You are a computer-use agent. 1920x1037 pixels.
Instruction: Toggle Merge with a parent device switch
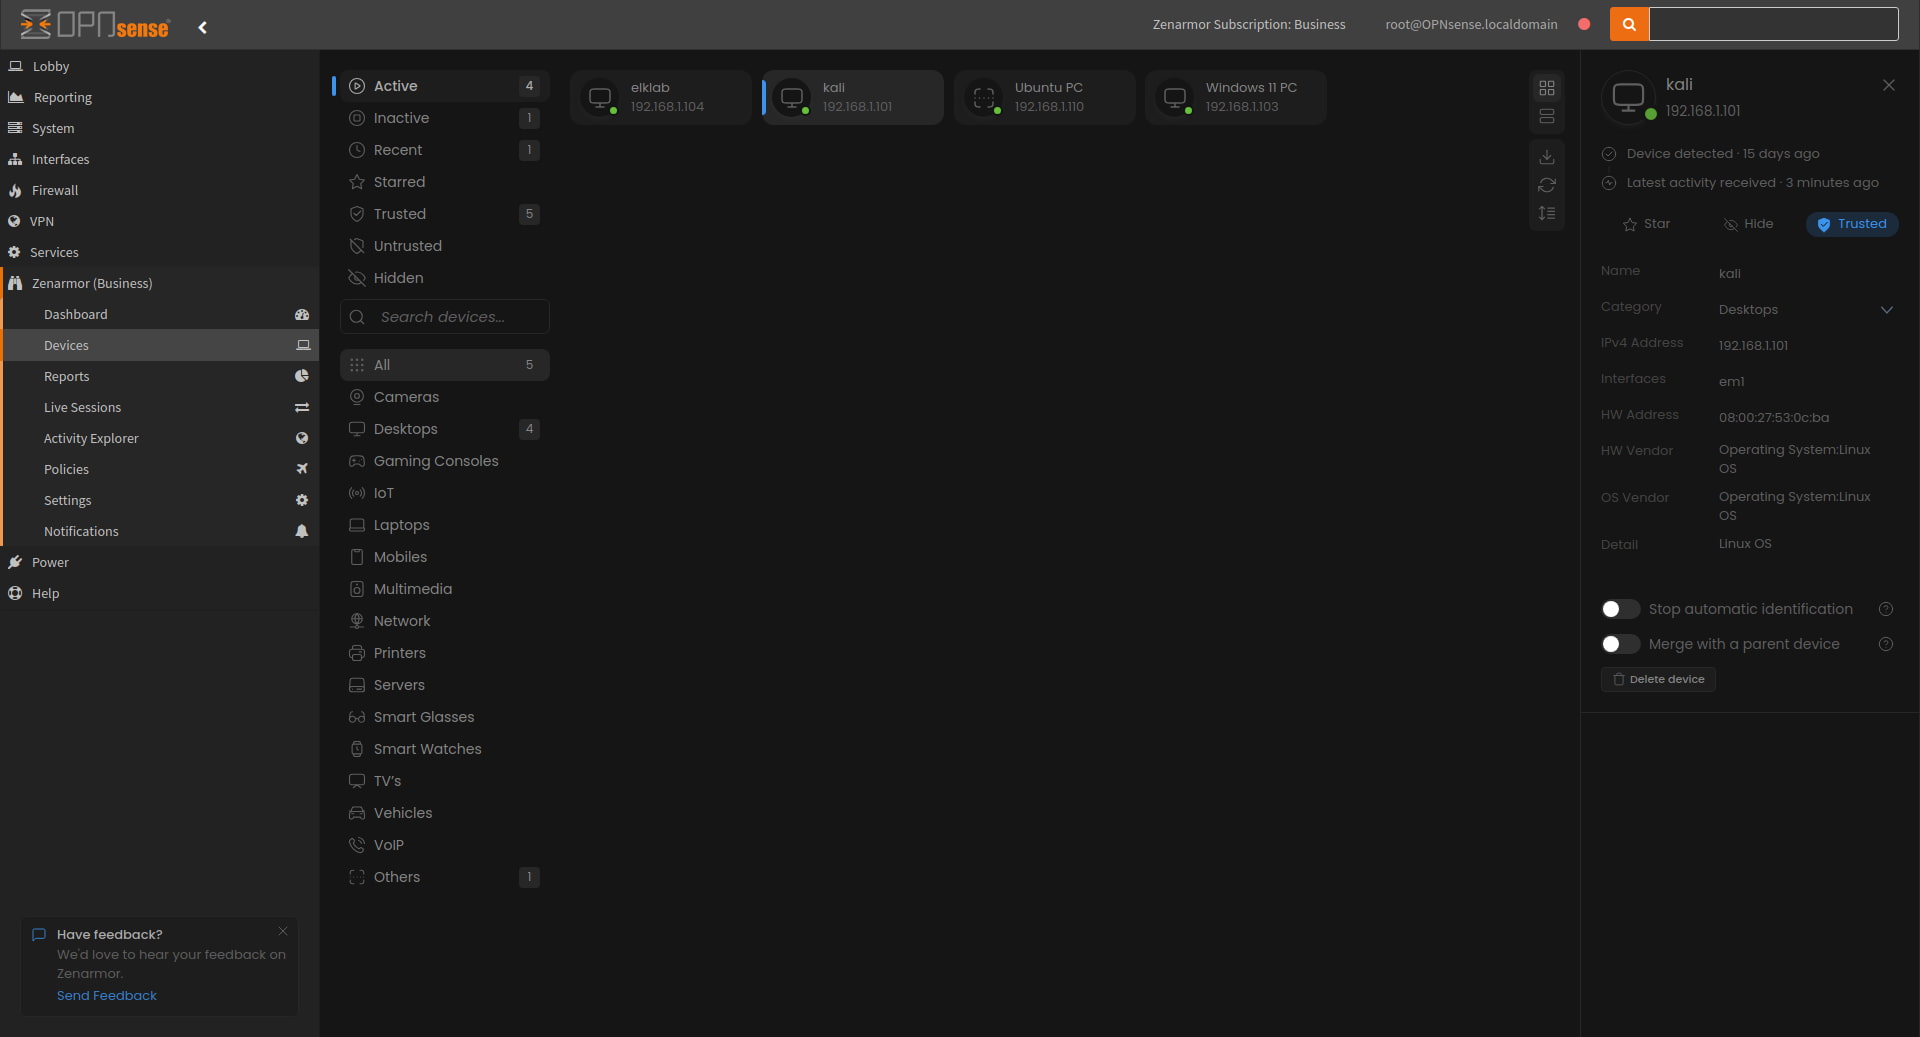click(1620, 644)
